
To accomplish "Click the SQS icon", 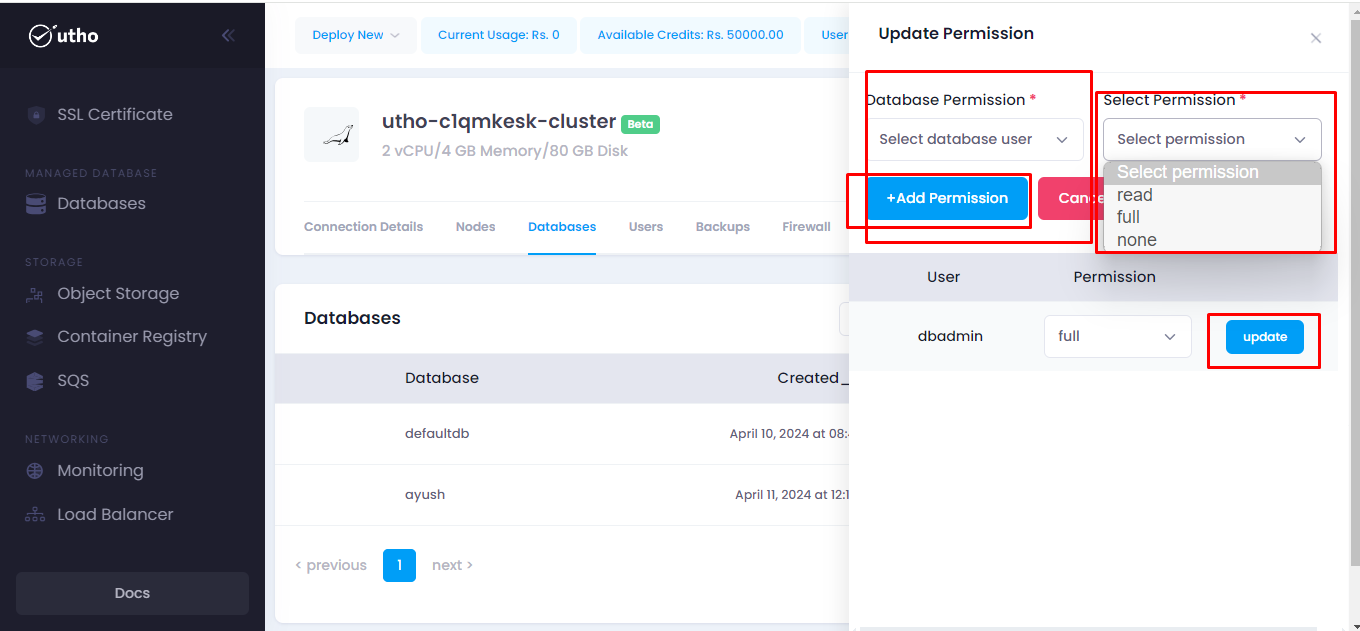I will click(x=36, y=381).
